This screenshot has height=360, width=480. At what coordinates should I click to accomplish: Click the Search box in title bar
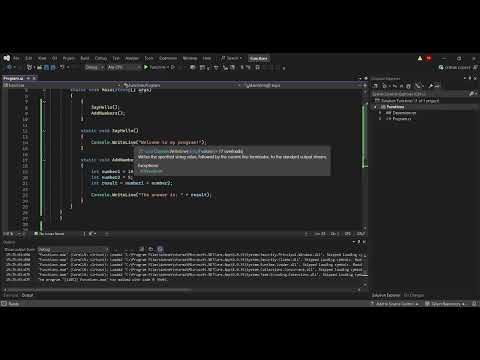(232, 58)
